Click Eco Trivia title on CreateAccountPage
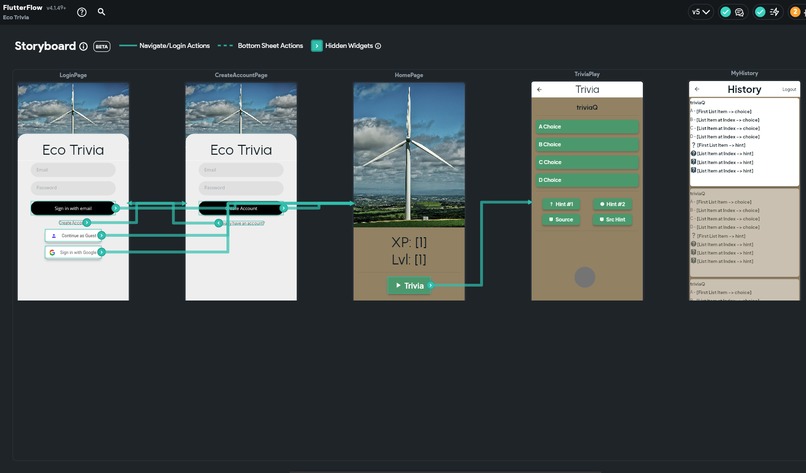Screen dimensions: 806x473 (241, 150)
